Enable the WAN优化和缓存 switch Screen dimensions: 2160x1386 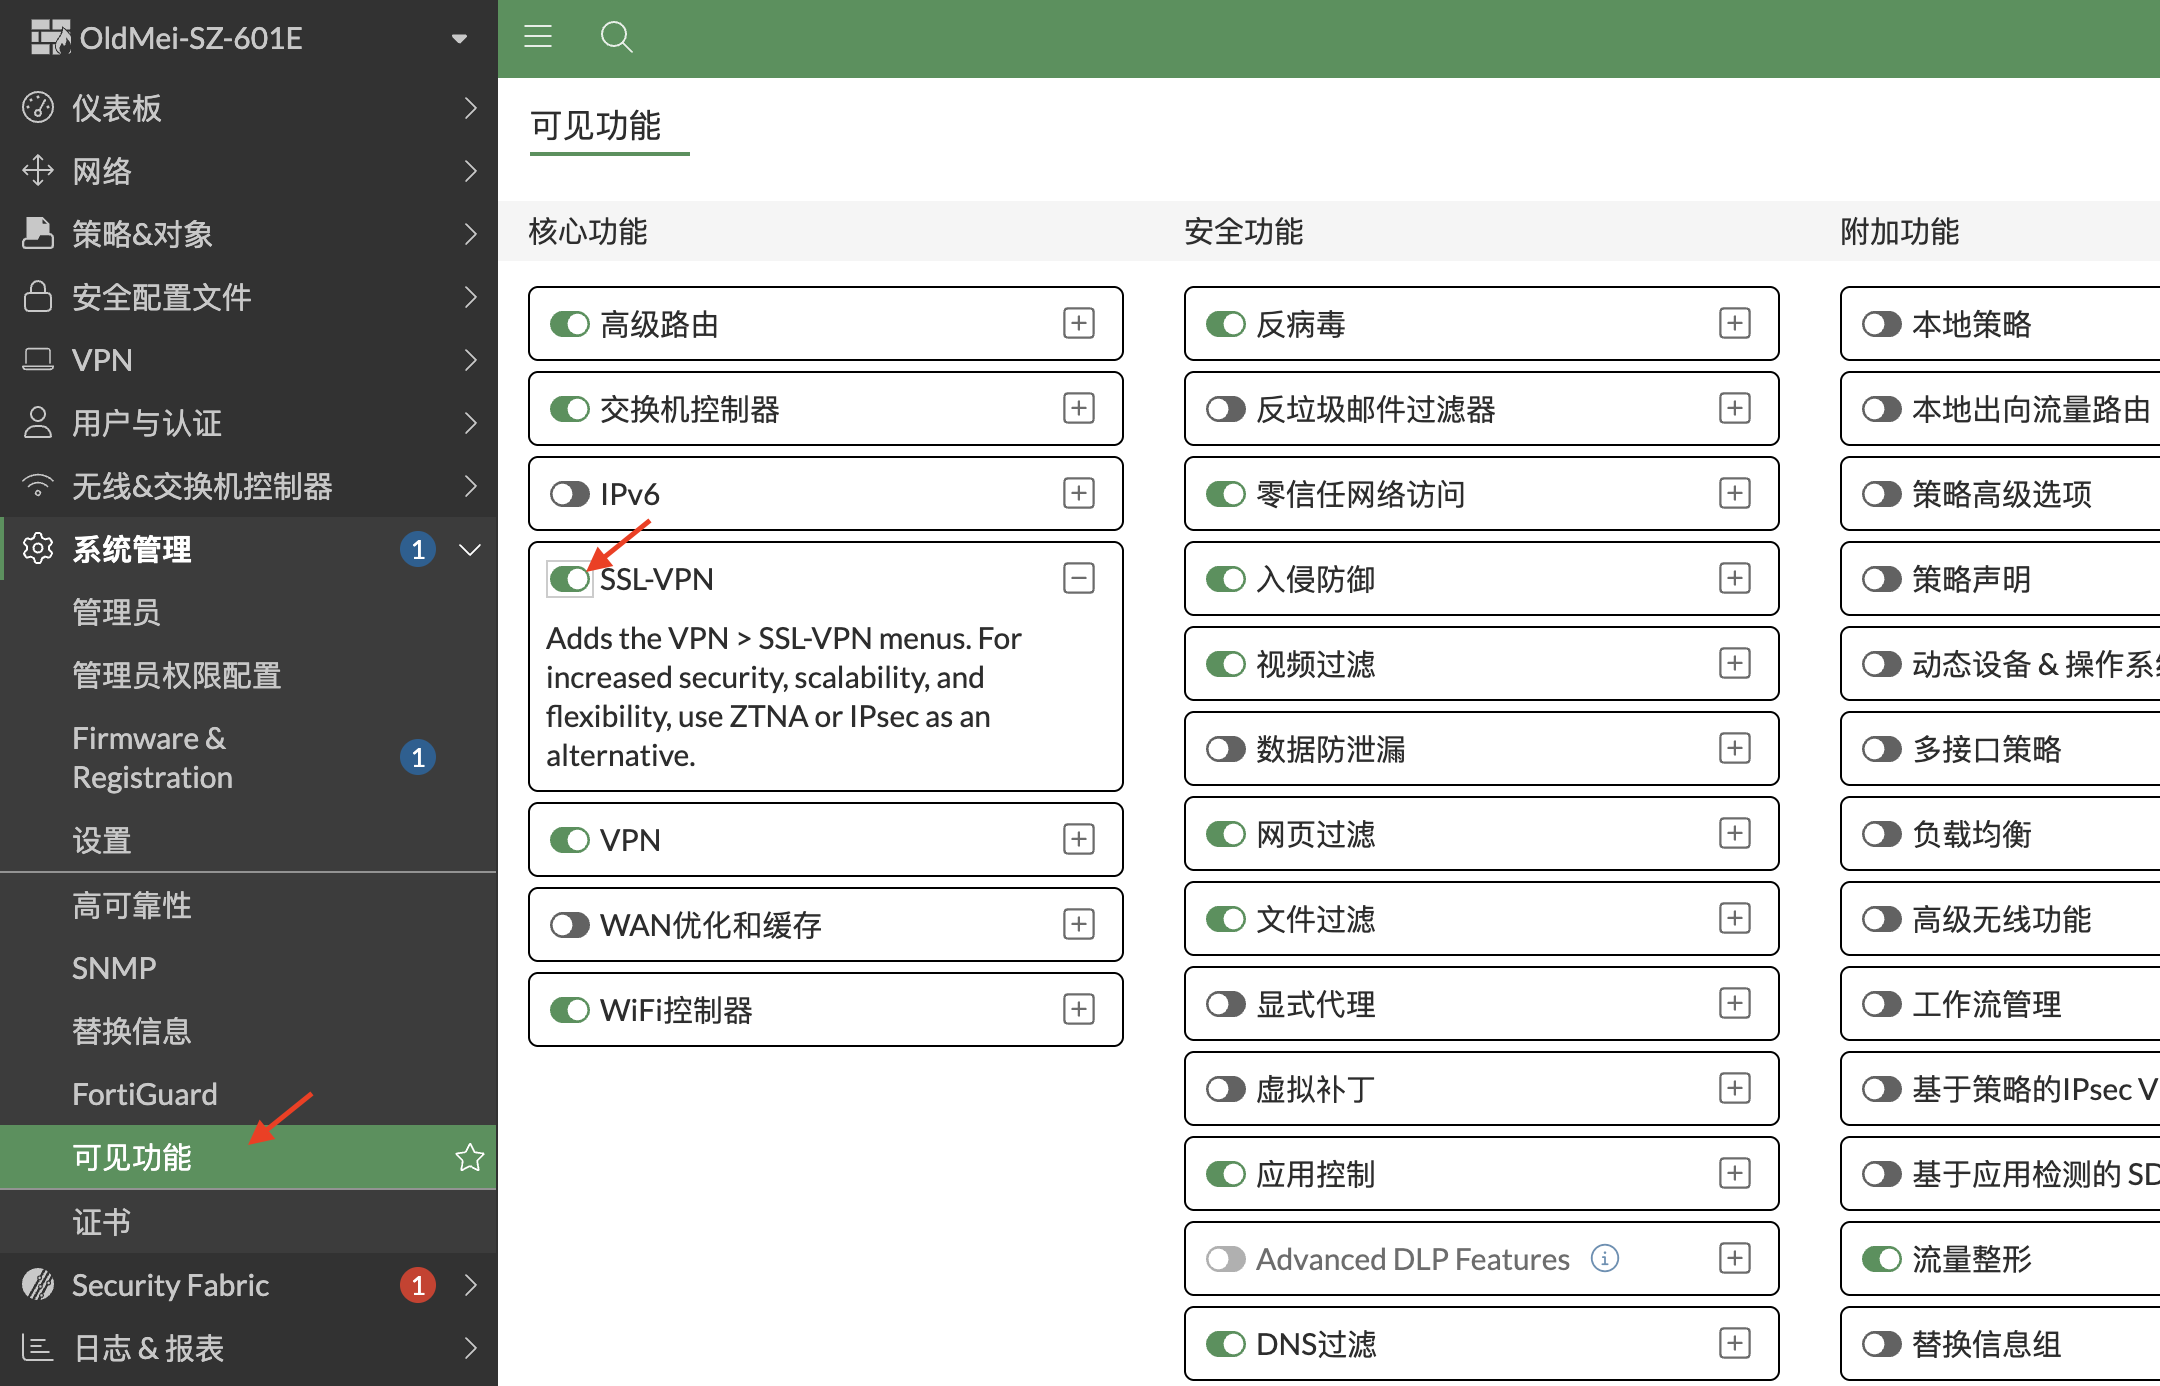click(x=570, y=925)
